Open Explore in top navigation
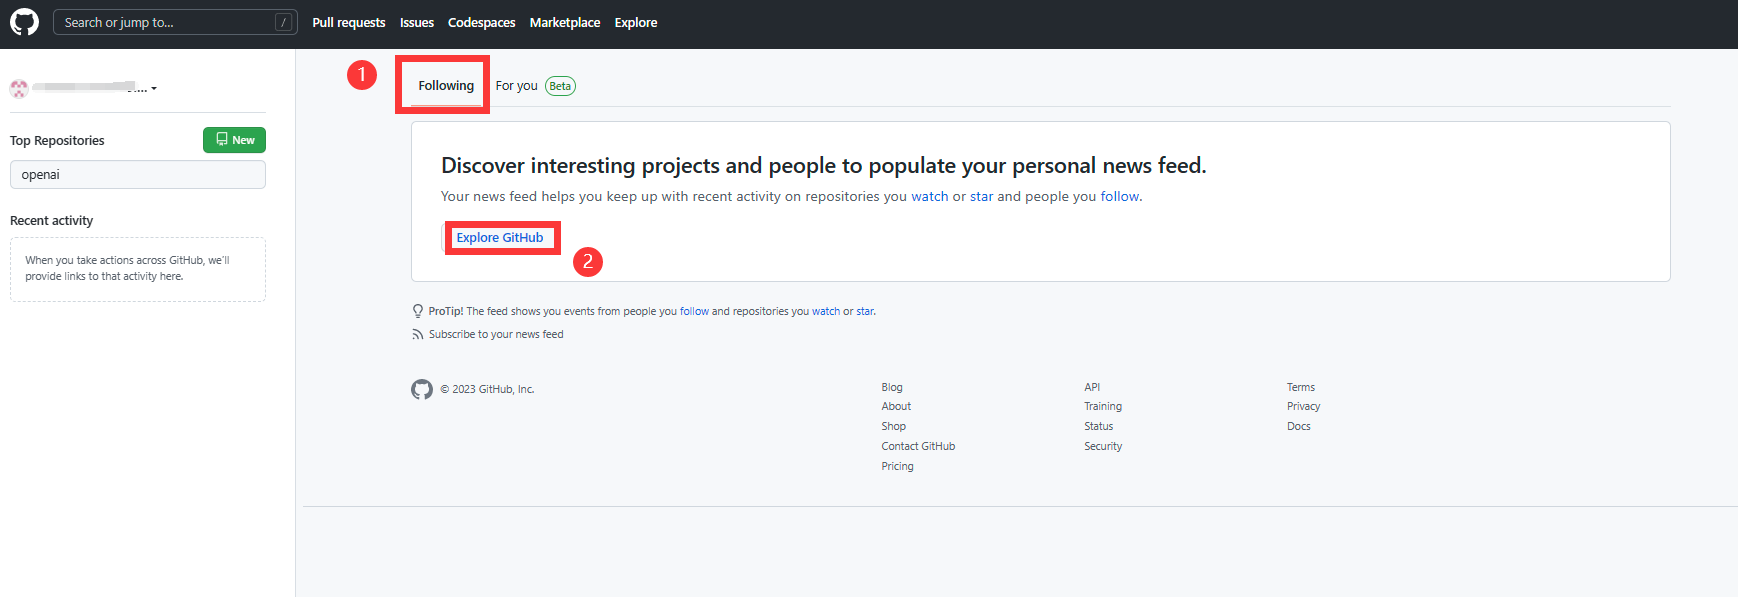Image resolution: width=1738 pixels, height=597 pixels. click(636, 22)
